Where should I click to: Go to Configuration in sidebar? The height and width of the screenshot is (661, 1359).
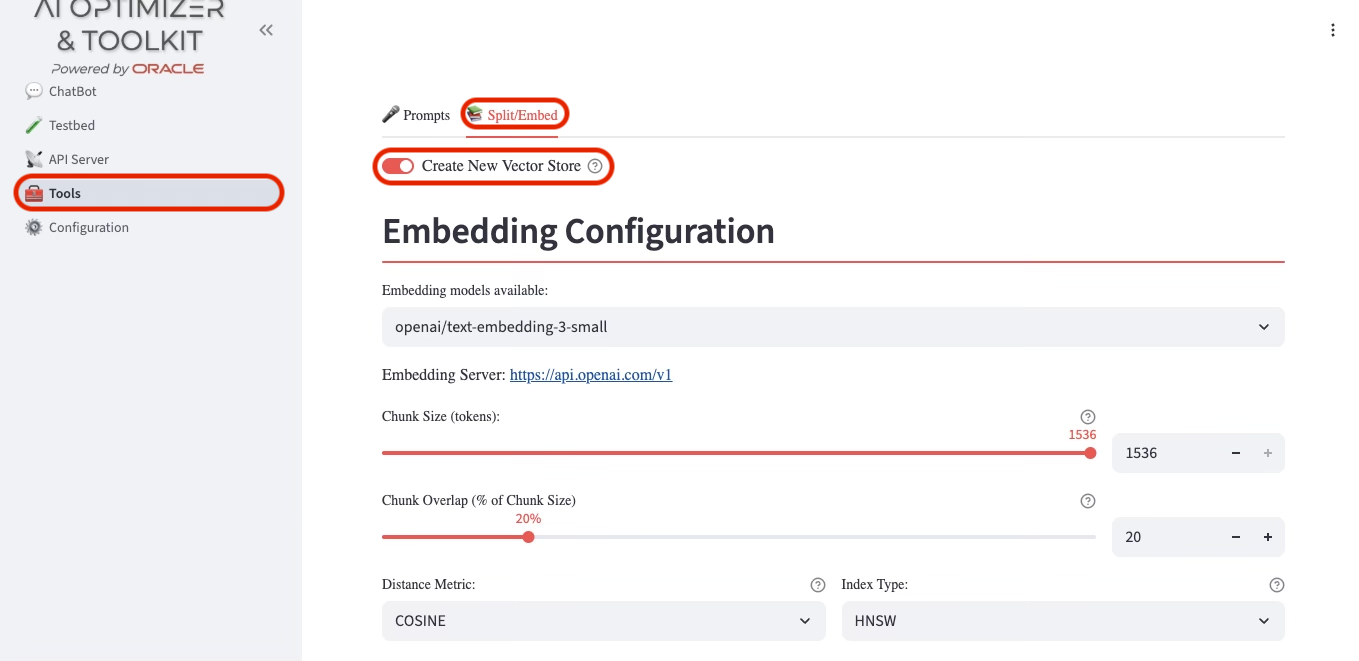(88, 227)
